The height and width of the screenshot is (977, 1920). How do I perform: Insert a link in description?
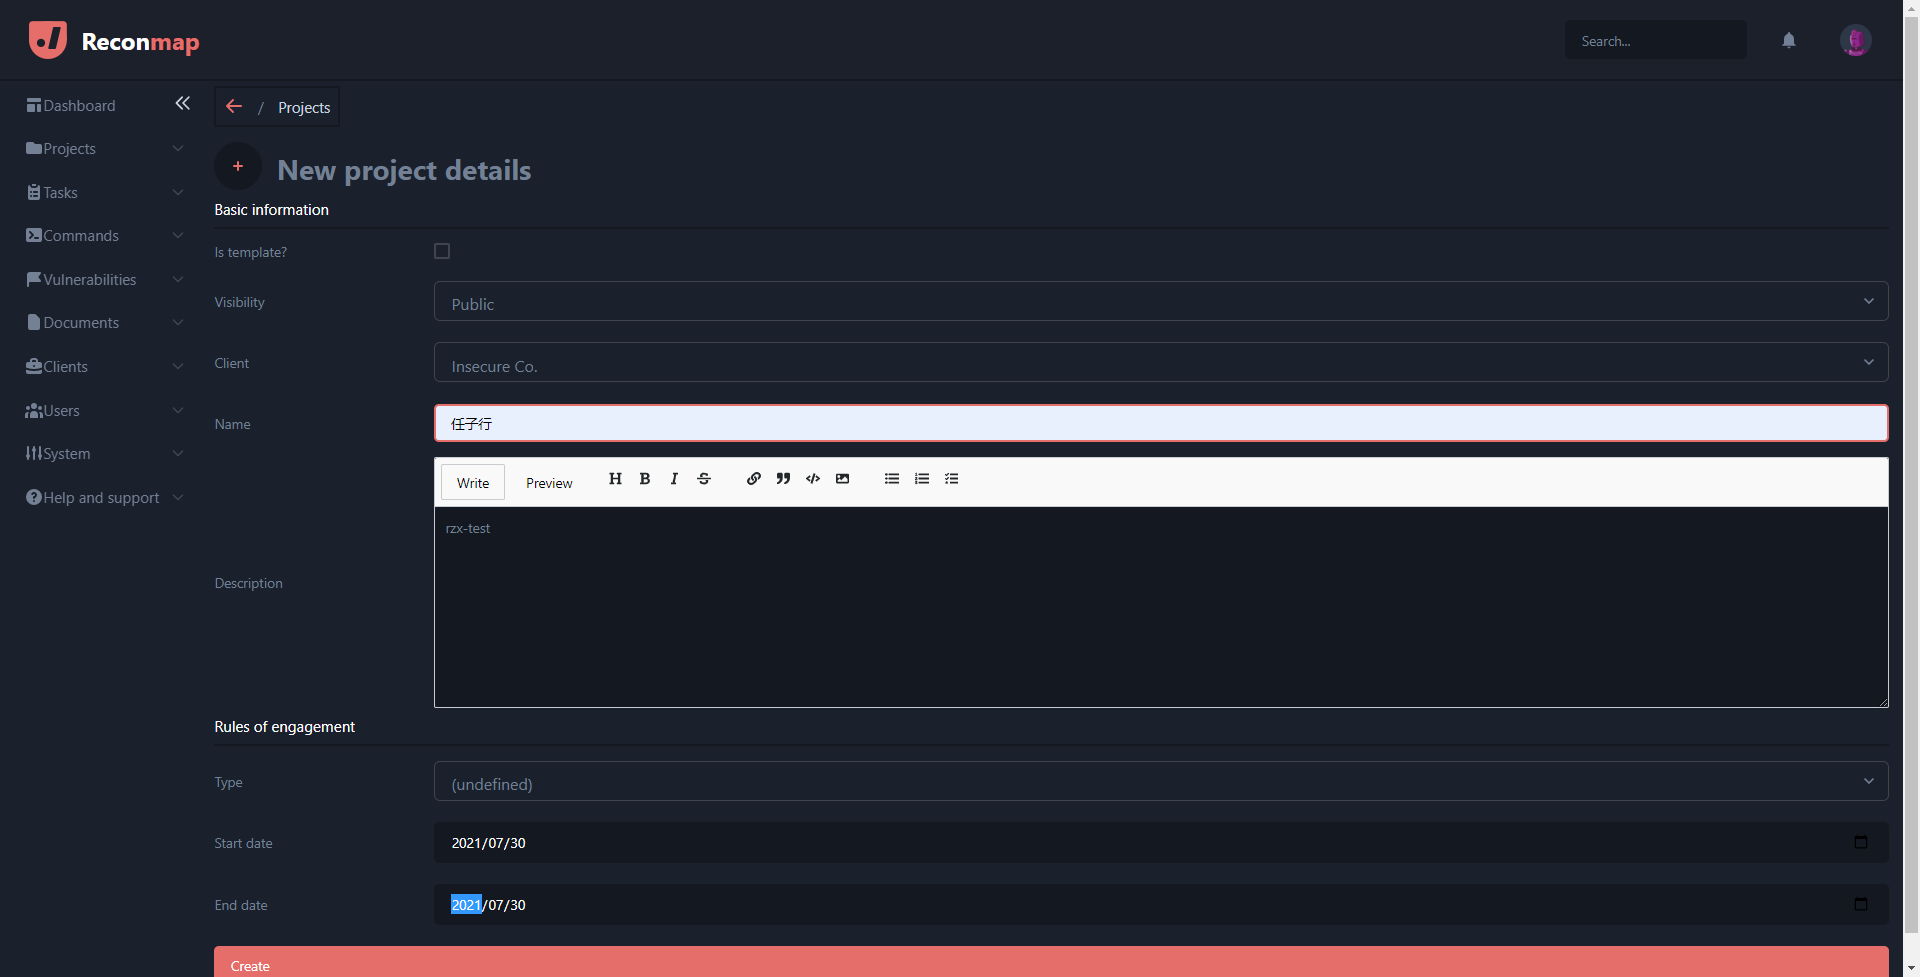pyautogui.click(x=754, y=479)
